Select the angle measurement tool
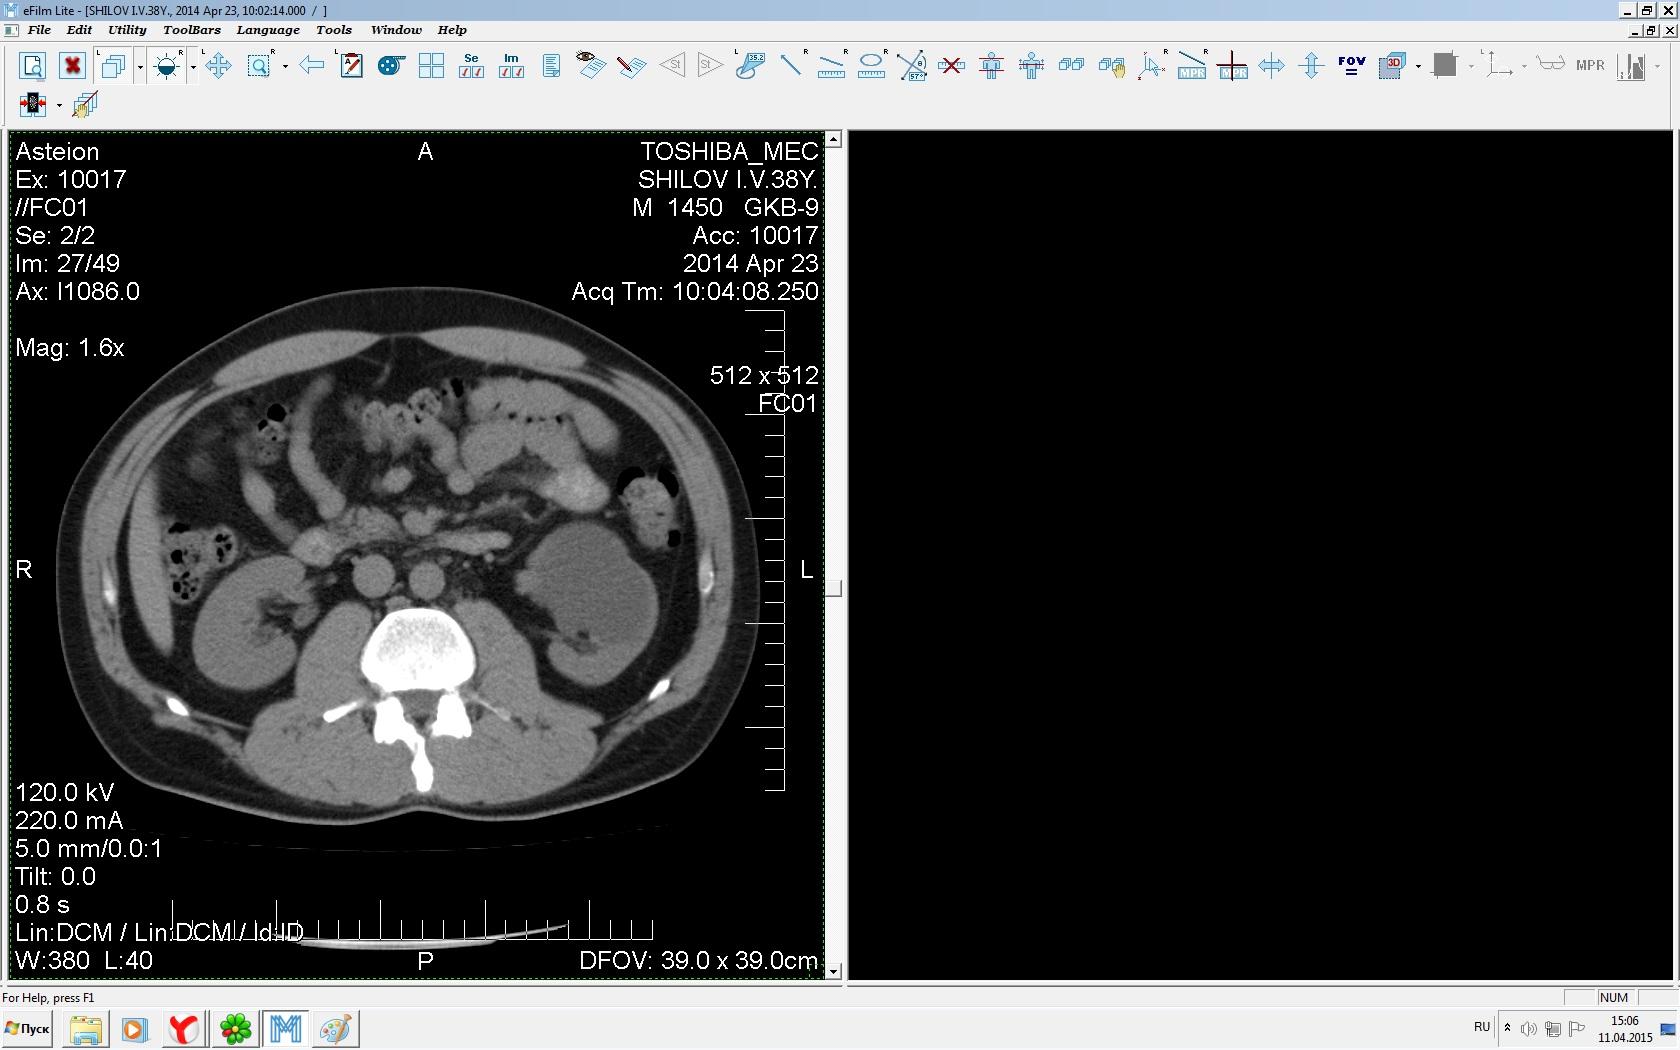The height and width of the screenshot is (1050, 1680). coord(911,66)
